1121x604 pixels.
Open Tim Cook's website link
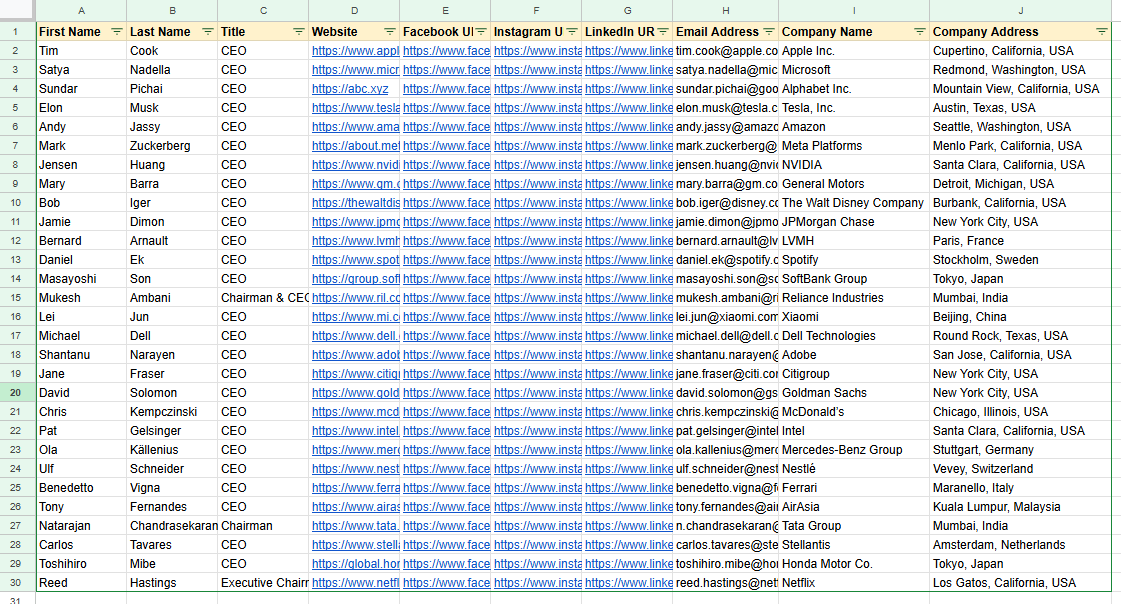click(x=355, y=51)
